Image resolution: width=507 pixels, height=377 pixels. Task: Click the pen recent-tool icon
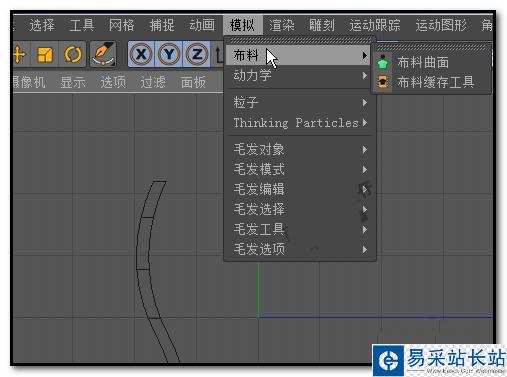[x=103, y=54]
